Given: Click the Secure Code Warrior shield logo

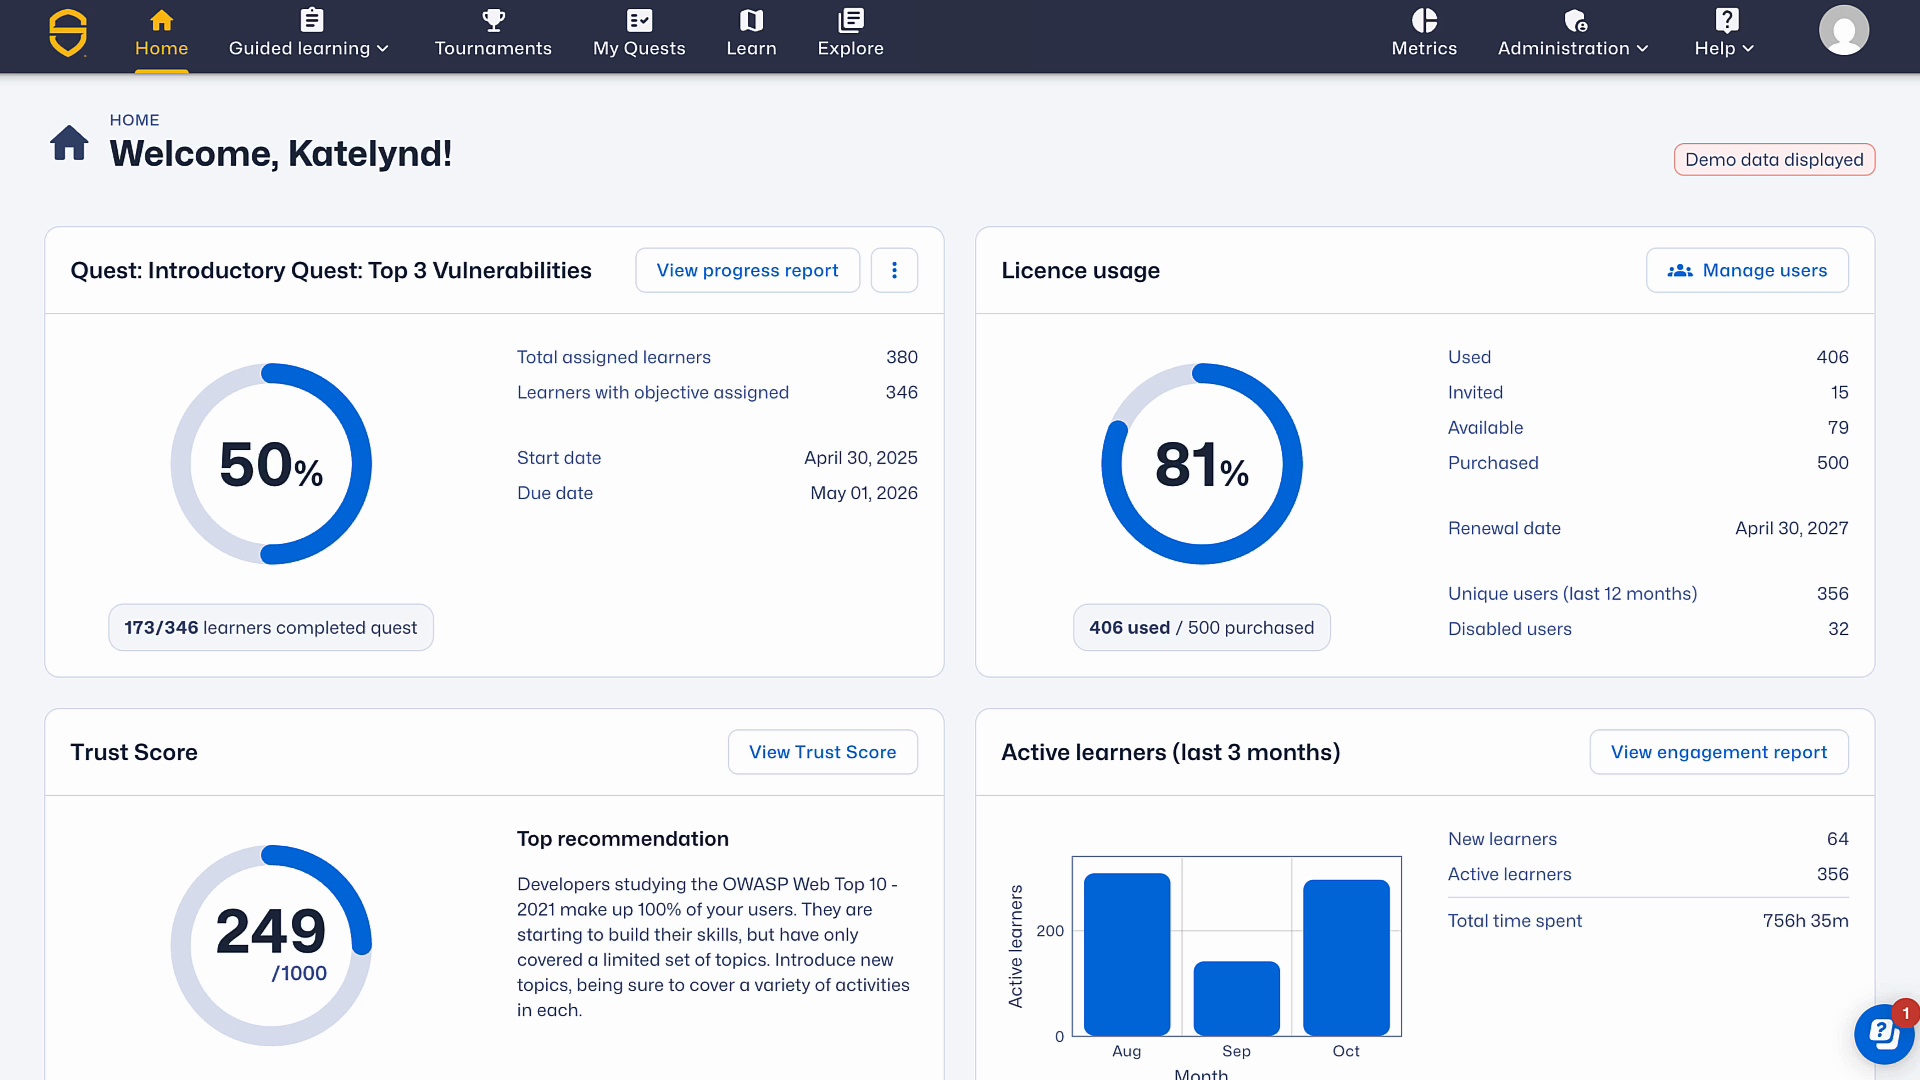Looking at the screenshot, I should 68,33.
